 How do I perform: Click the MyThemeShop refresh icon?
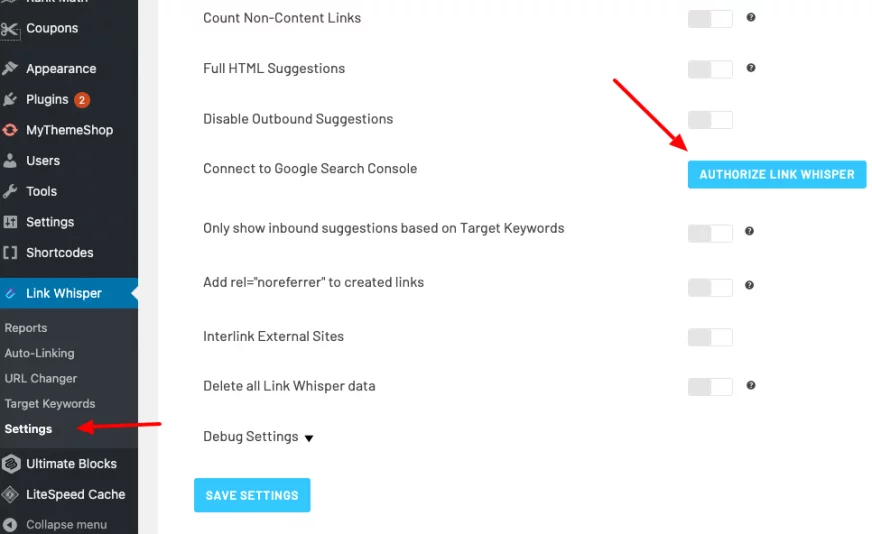pos(10,130)
